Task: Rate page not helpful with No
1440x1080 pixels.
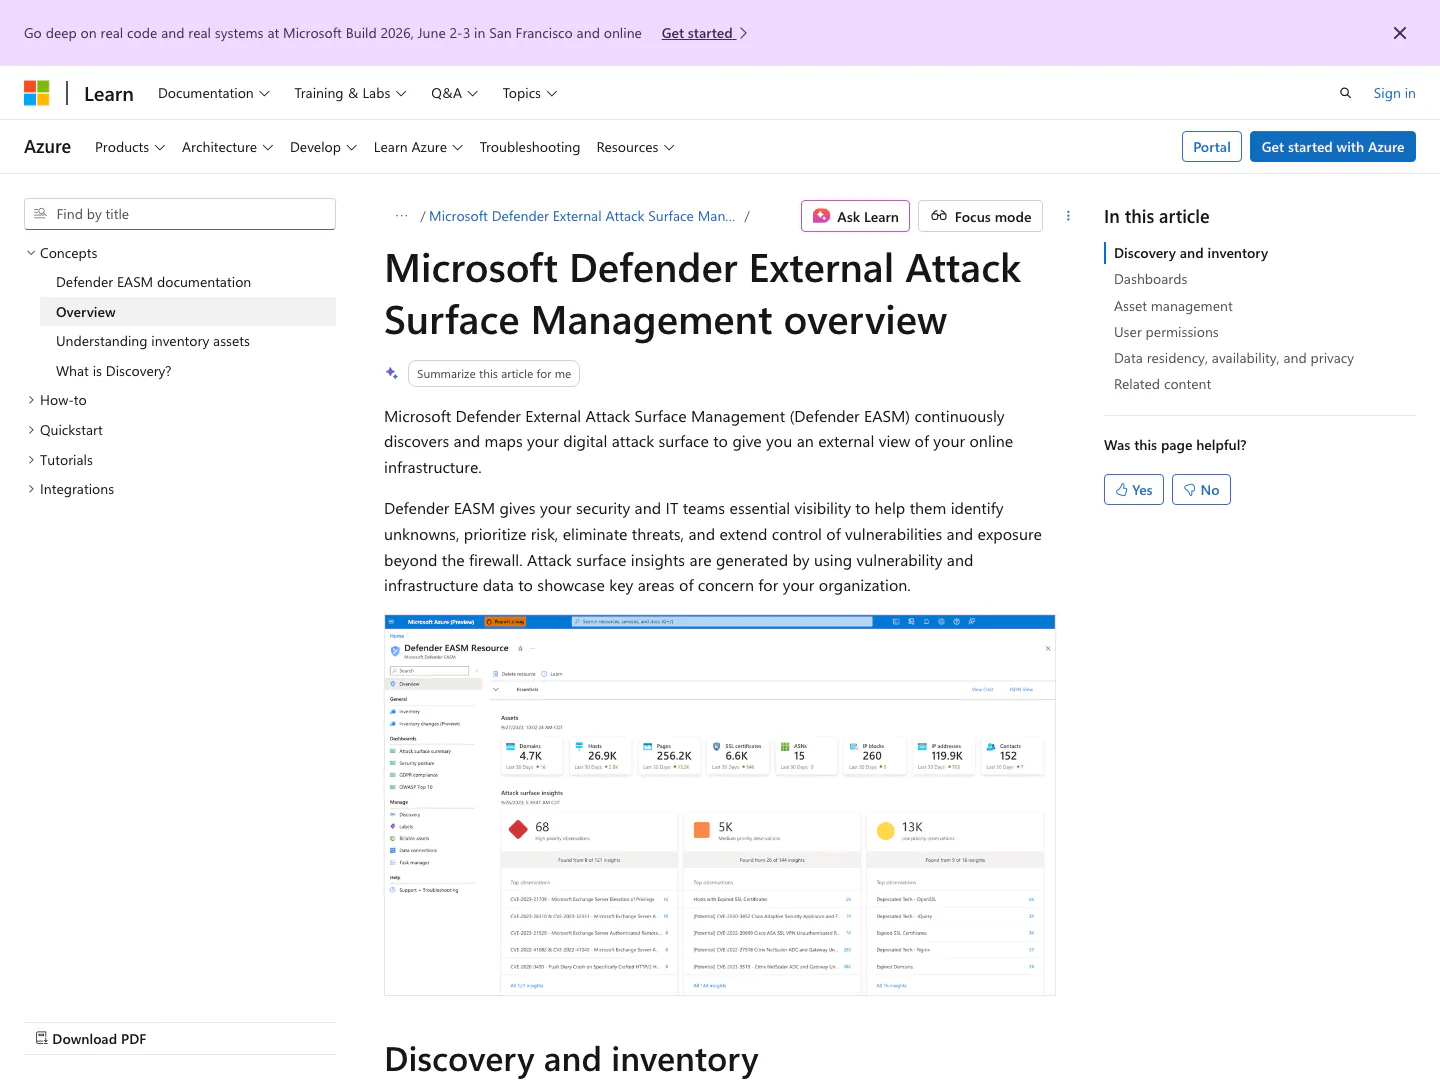Action: (1201, 490)
